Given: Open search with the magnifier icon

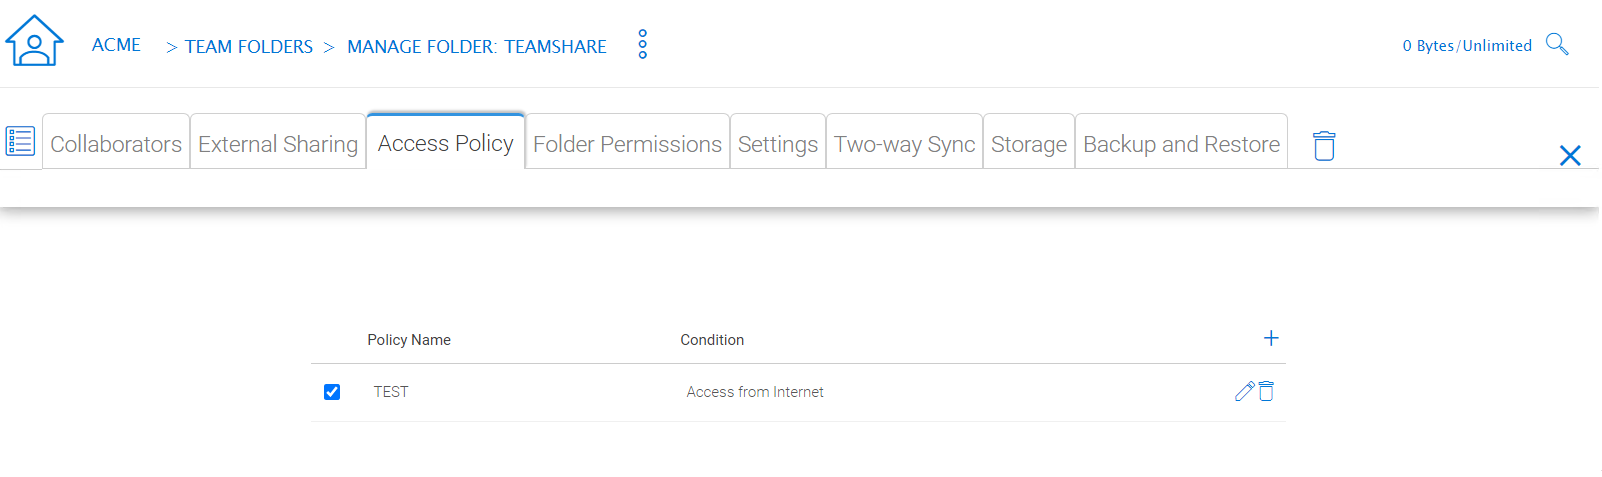Looking at the screenshot, I should click(1557, 44).
